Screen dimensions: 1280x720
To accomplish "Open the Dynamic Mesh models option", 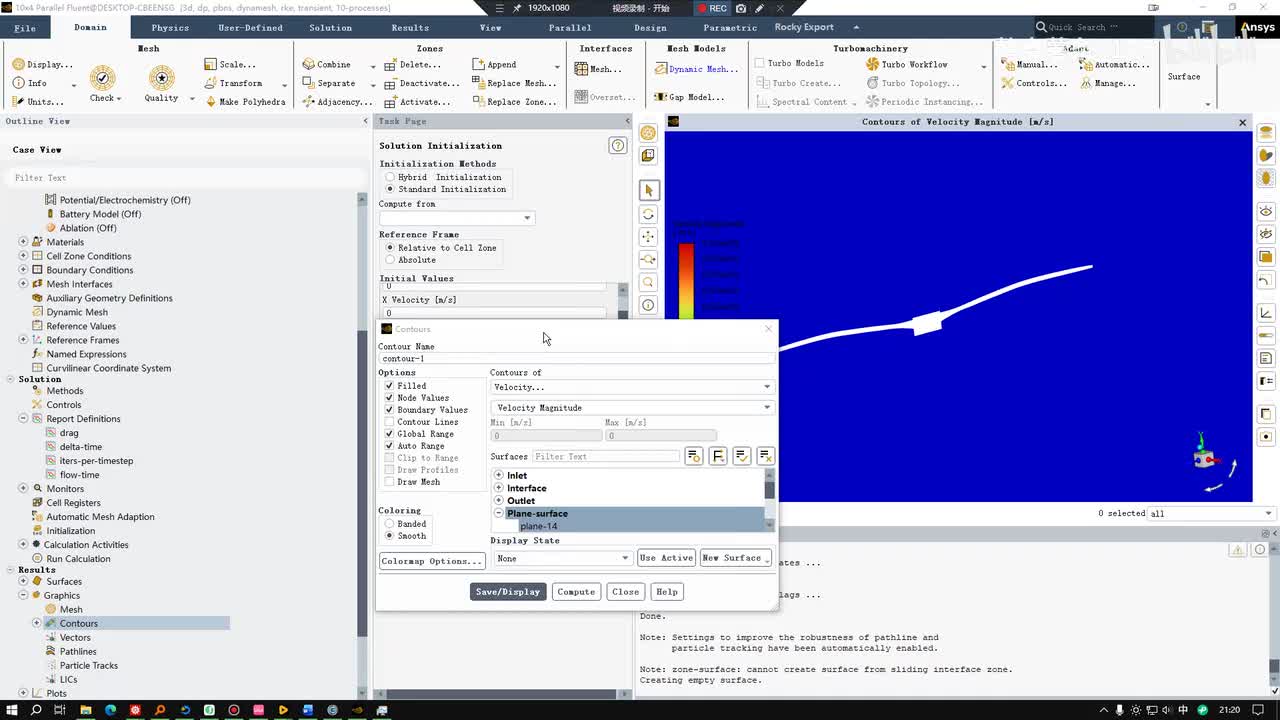I will (696, 69).
